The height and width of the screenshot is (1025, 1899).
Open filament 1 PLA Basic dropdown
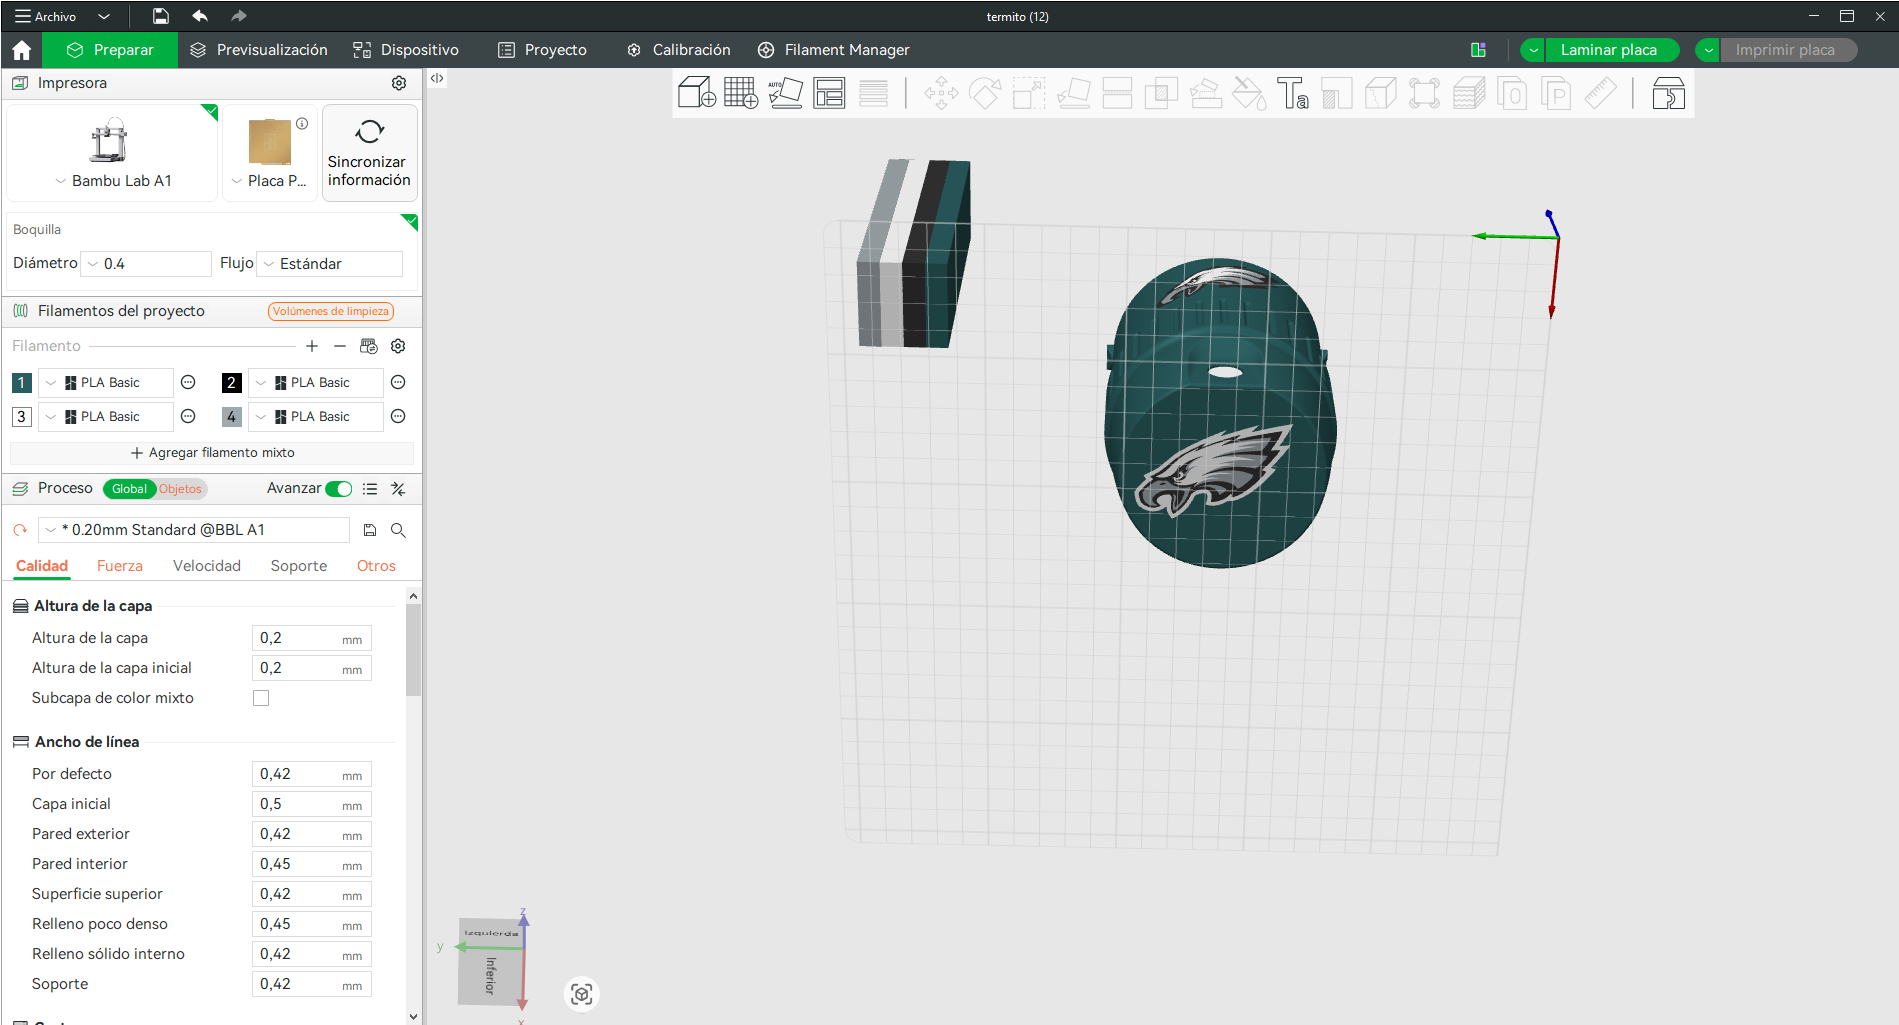tap(105, 383)
